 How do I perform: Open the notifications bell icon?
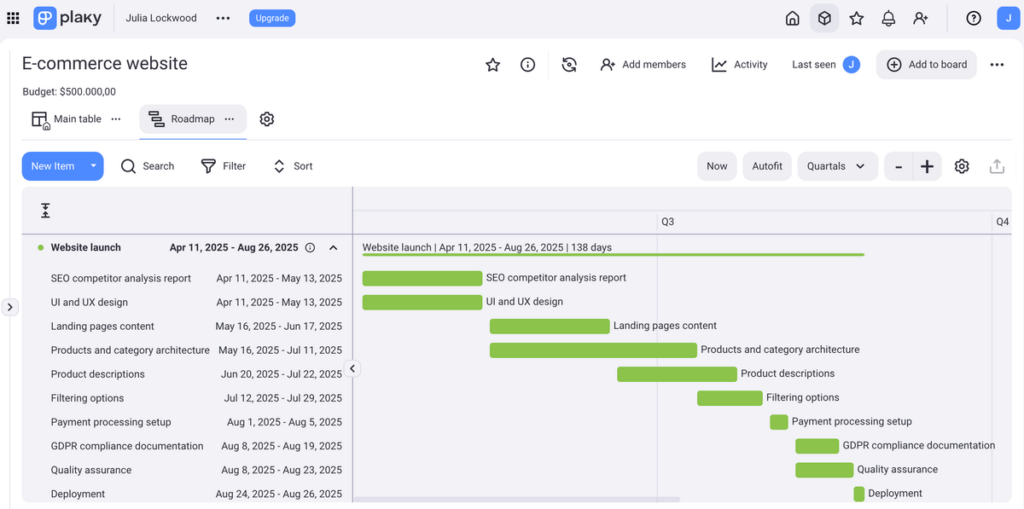[888, 18]
